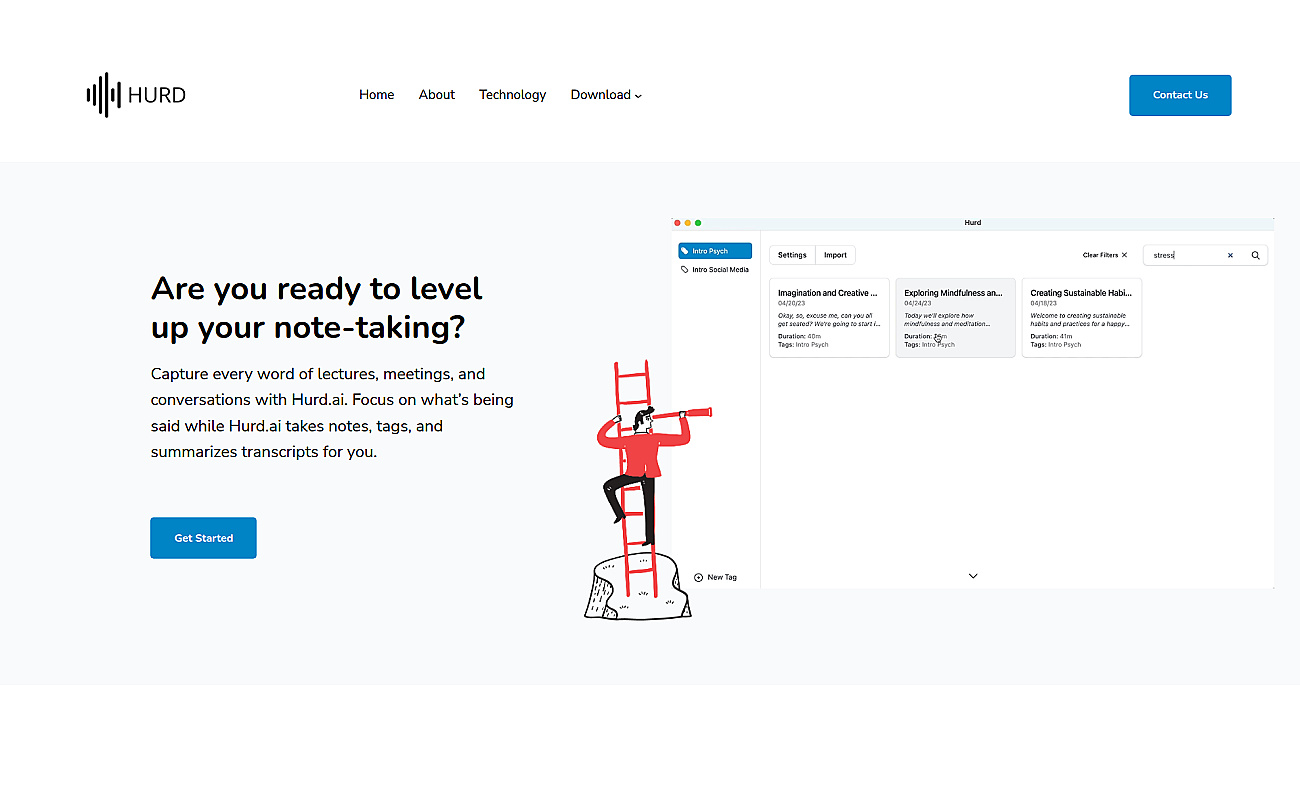Click the New Tag button
The height and width of the screenshot is (788, 1300).
716,577
